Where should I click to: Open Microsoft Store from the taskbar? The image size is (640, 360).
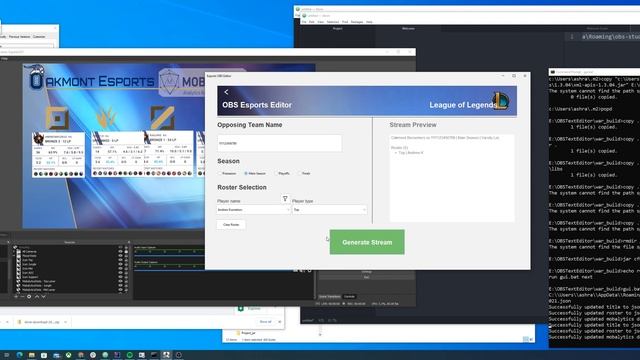[44, 355]
